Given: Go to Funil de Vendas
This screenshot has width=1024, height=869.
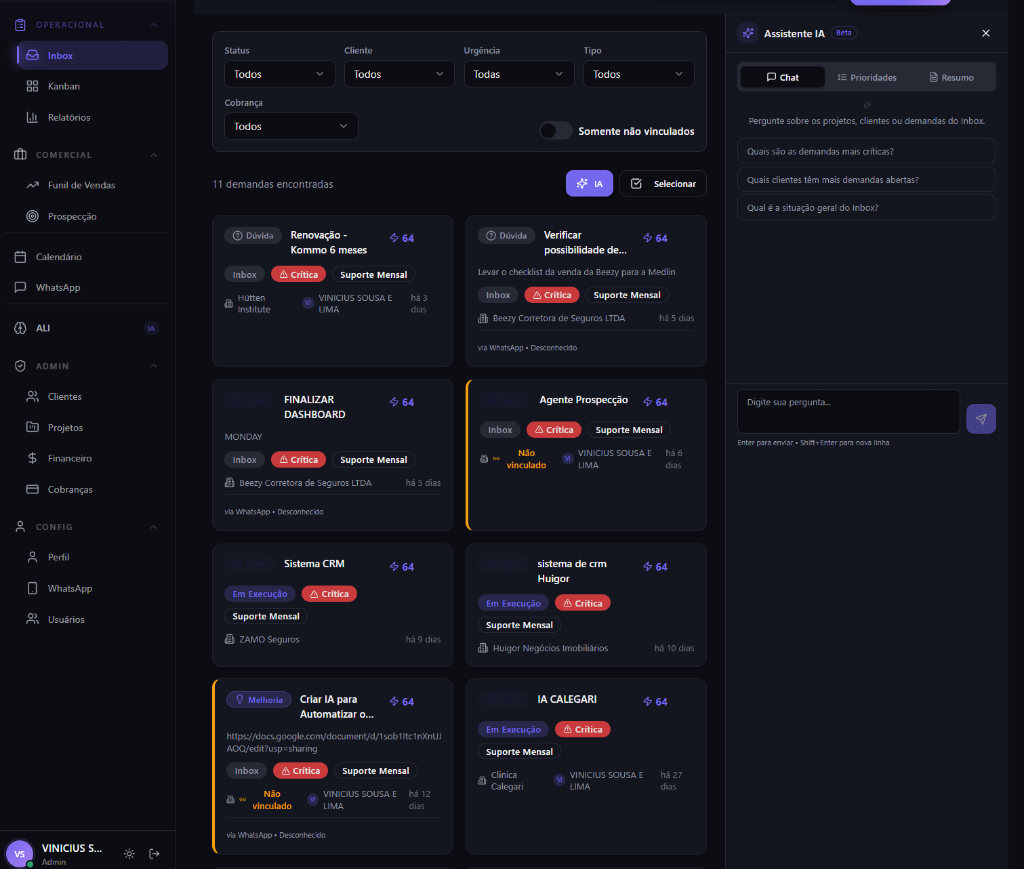Looking at the screenshot, I should [x=81, y=185].
